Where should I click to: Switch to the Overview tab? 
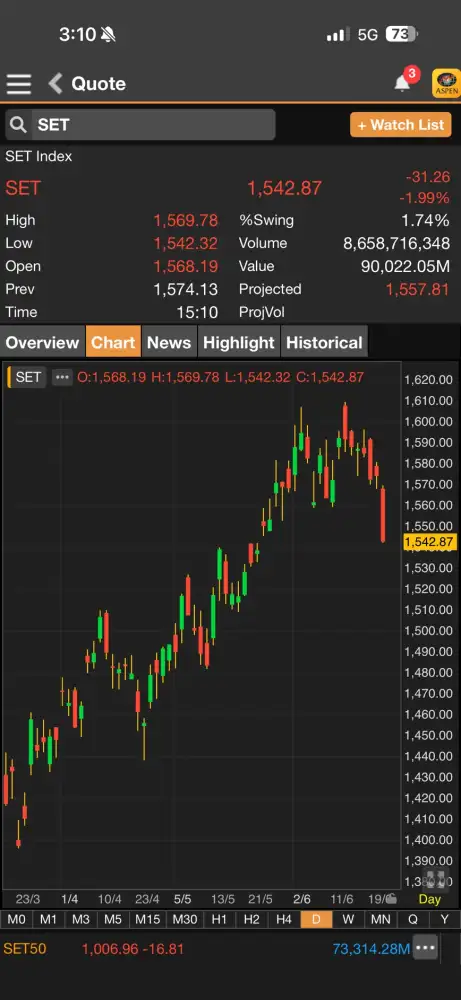[x=42, y=342]
